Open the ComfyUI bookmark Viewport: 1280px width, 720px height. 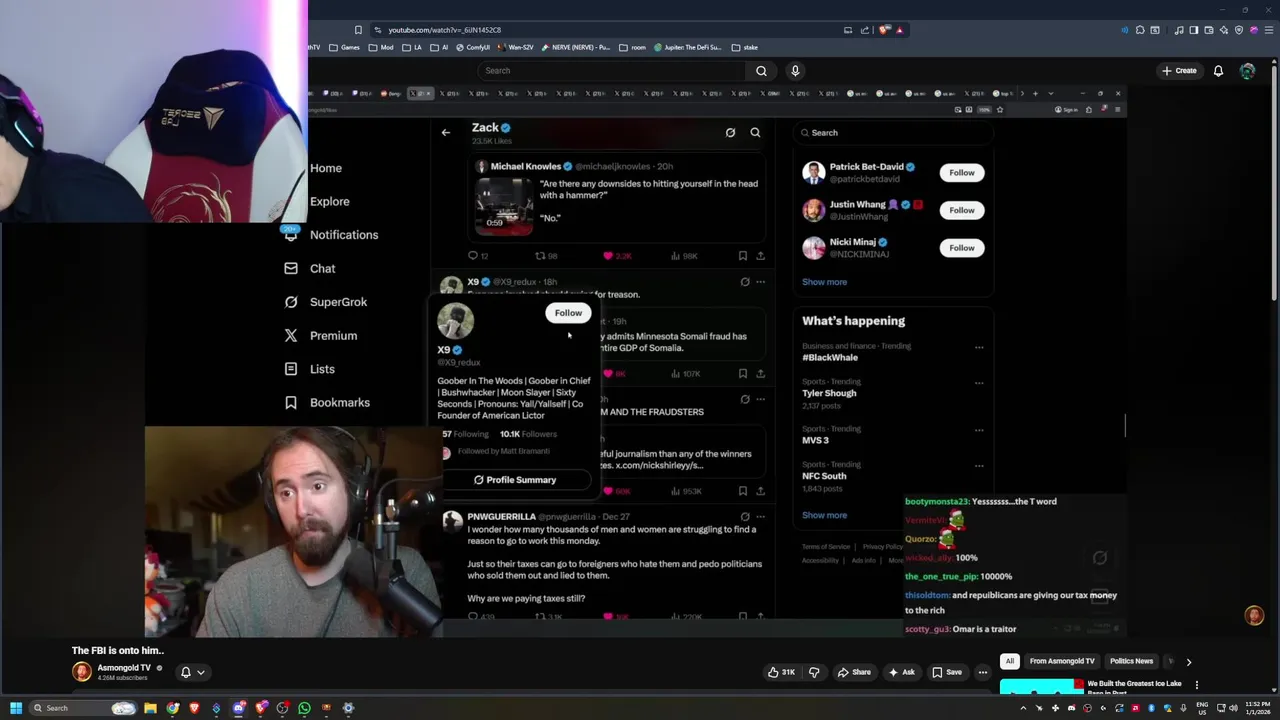click(471, 47)
